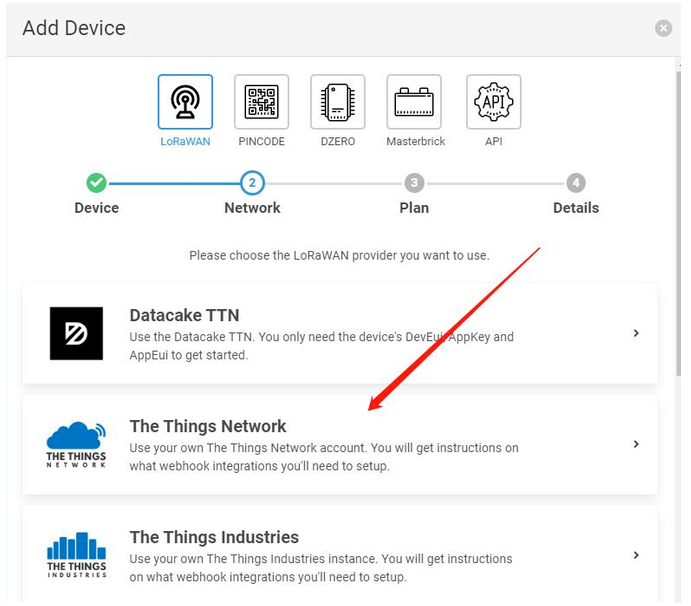Click the Add Device heading
Viewport: 691px width, 606px height.
pyautogui.click(x=74, y=28)
